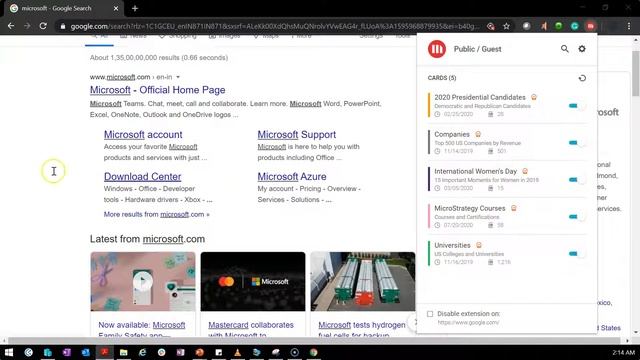Click the orange extension icon in the Chrome toolbar
This screenshot has height=360, width=640.
click(x=544, y=26)
